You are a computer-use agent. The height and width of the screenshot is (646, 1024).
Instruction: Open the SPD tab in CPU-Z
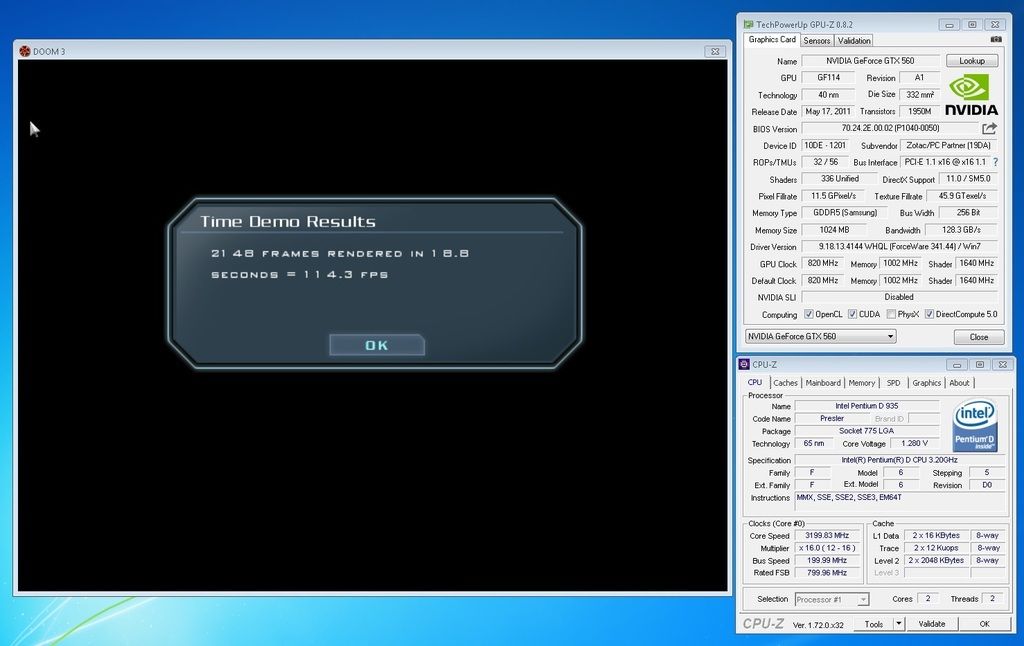pos(893,383)
